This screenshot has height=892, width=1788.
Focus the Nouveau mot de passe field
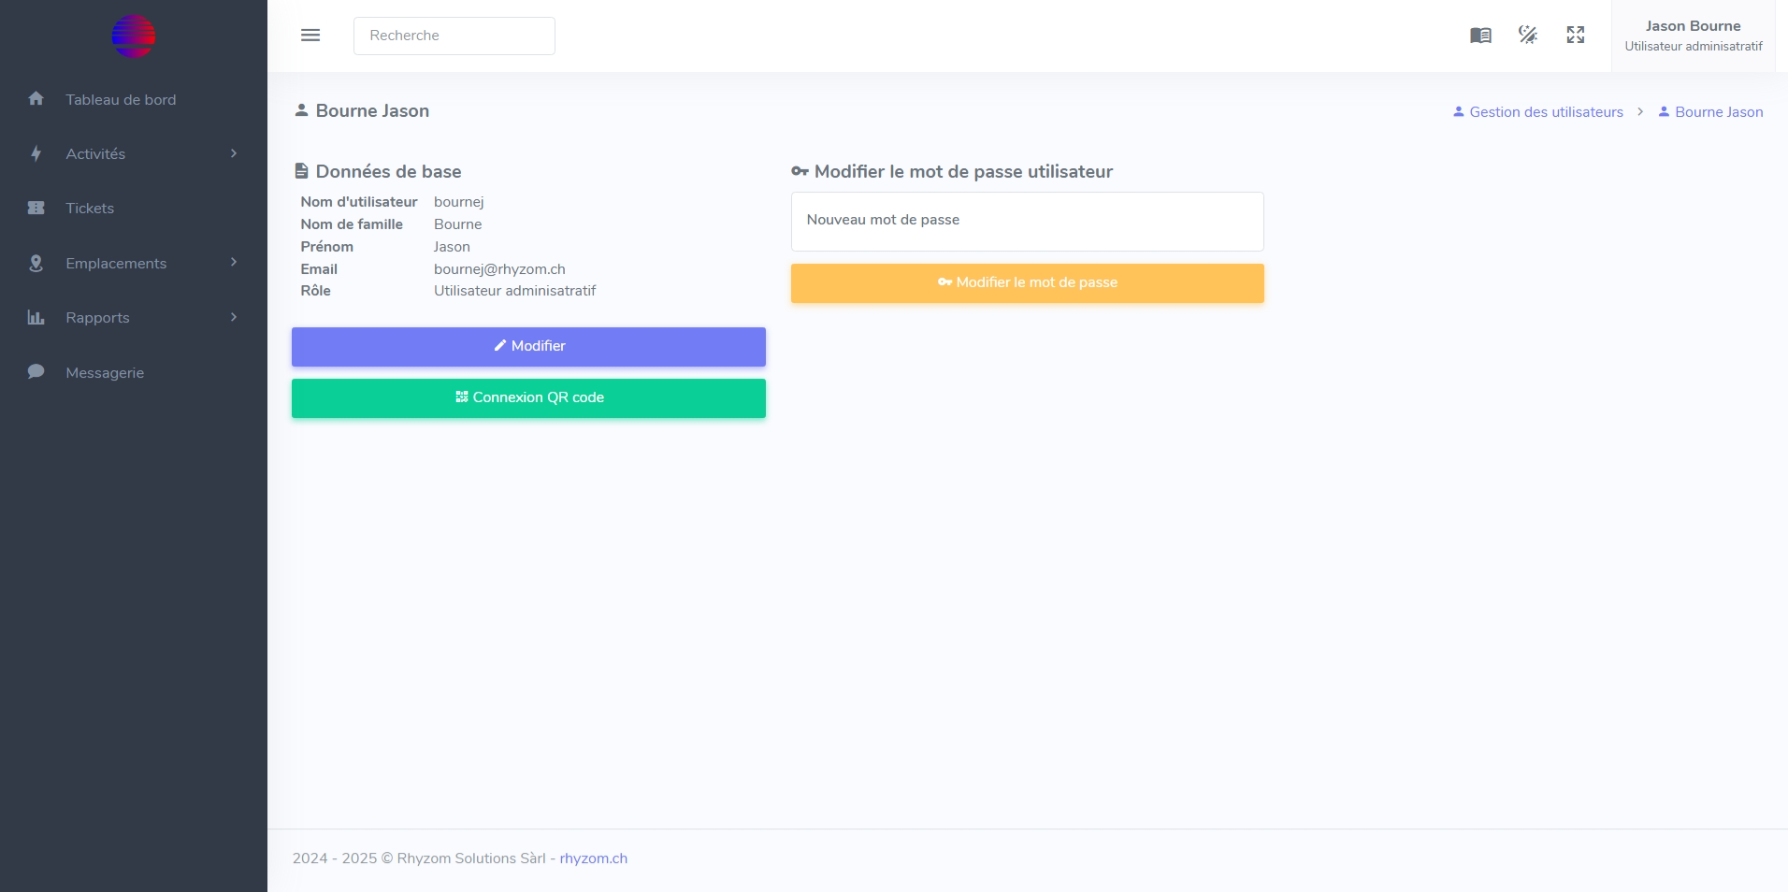(x=1027, y=221)
